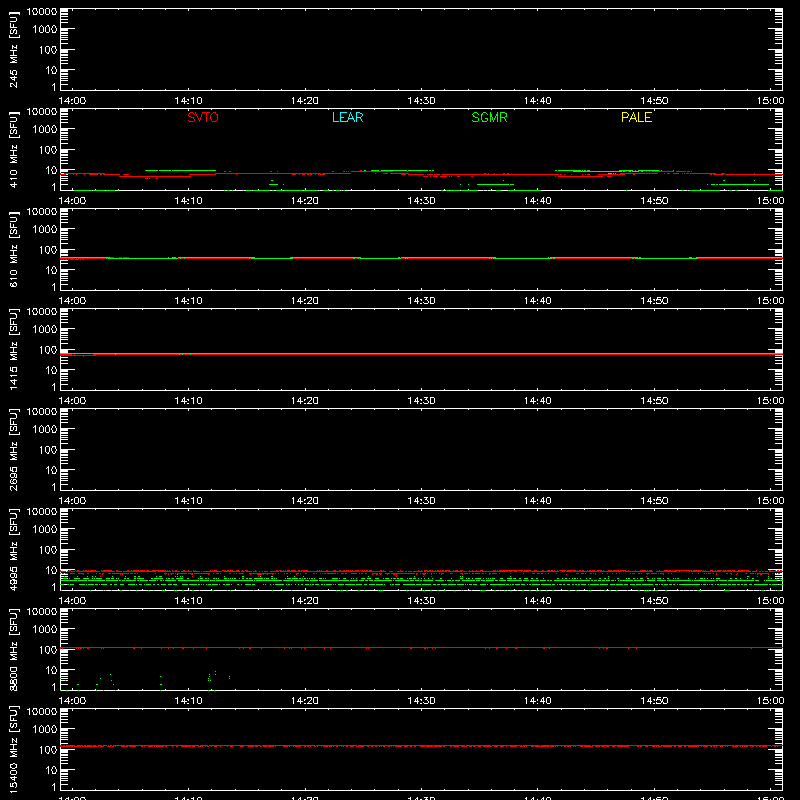This screenshot has width=800, height=800.
Task: Click 14:30 label under the 1415 MHz panel
Action: tap(421, 401)
